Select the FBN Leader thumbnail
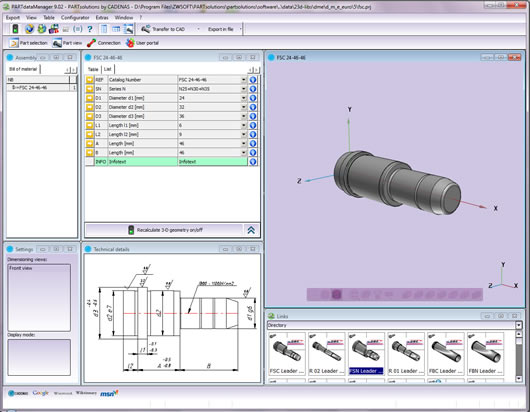530x412 pixels. pos(485,354)
